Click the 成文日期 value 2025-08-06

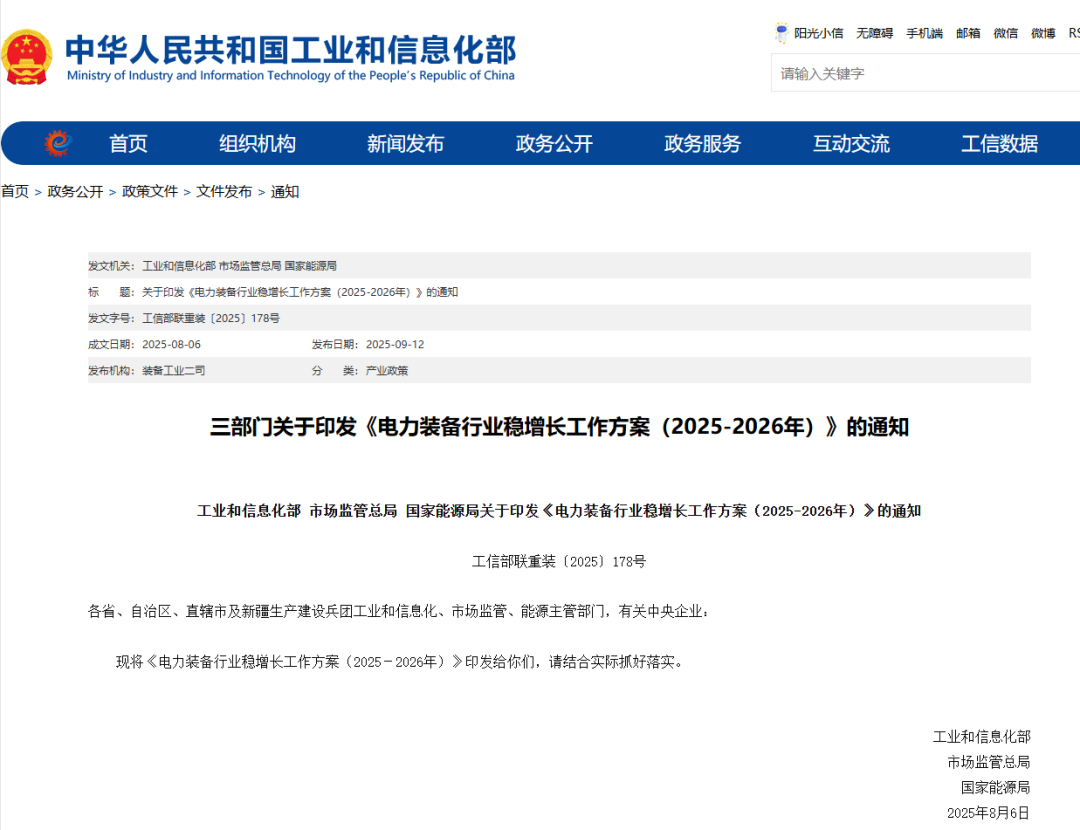(x=172, y=344)
